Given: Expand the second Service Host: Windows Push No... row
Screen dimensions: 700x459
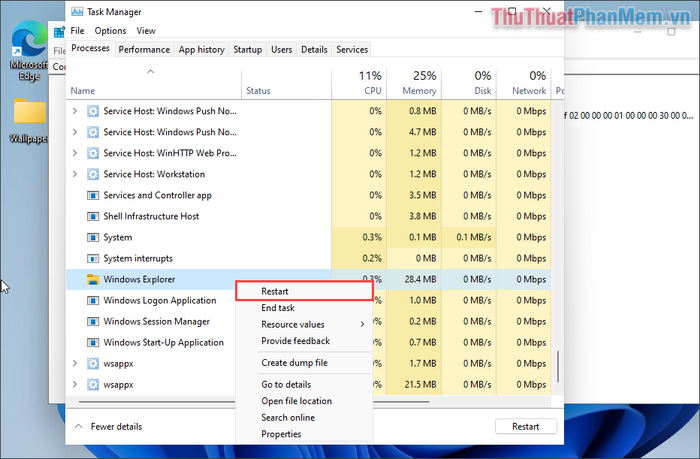Looking at the screenshot, I should coord(75,132).
